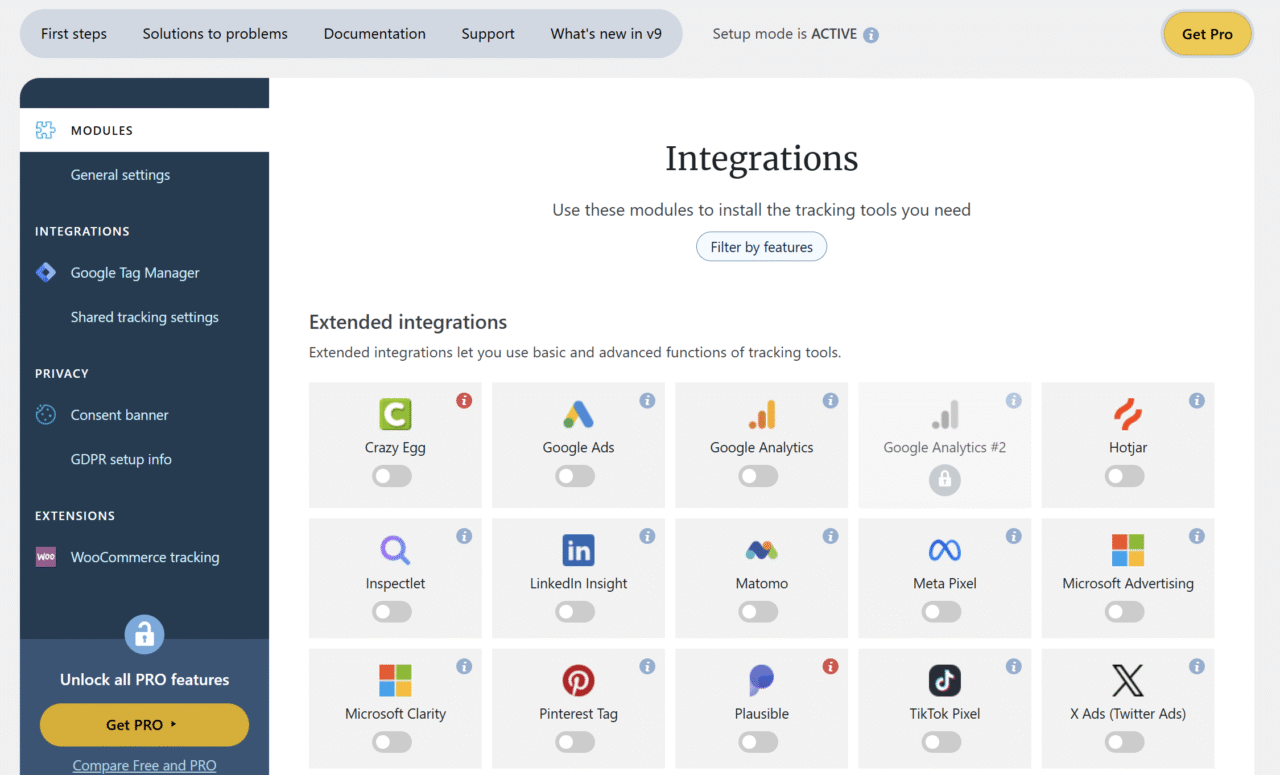1280x775 pixels.
Task: Open the Support tab
Action: (488, 34)
